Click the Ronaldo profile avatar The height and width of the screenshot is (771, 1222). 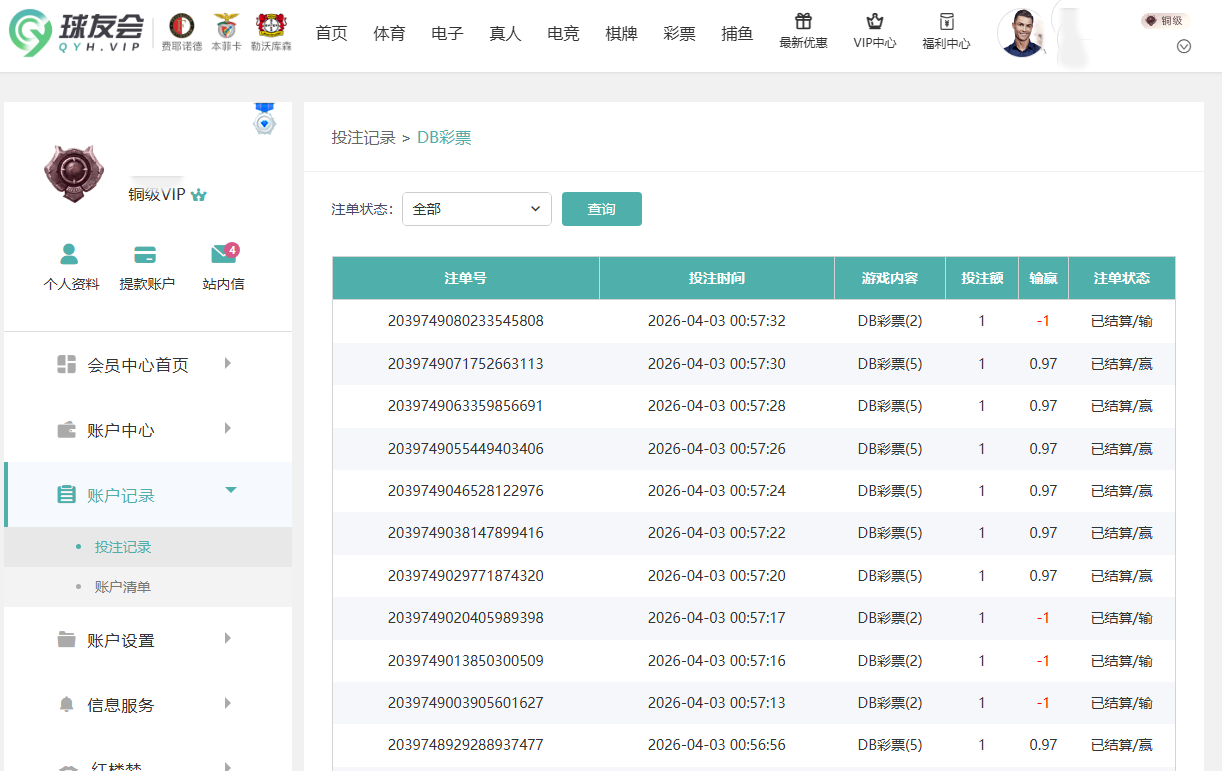(1021, 32)
